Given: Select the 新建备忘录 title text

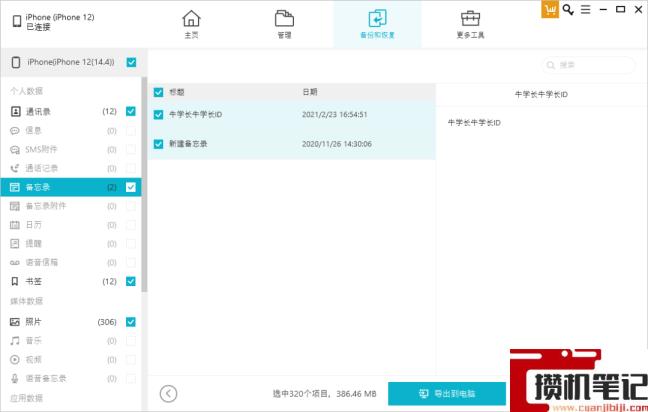Looking at the screenshot, I should coord(188,144).
